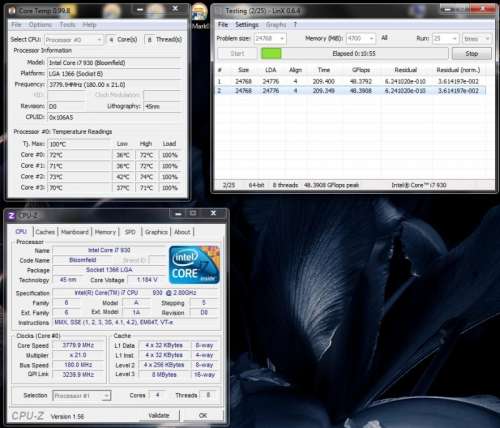Click the Frequency field 3779.94MHz
This screenshot has width=500, height=428.
(x=114, y=85)
